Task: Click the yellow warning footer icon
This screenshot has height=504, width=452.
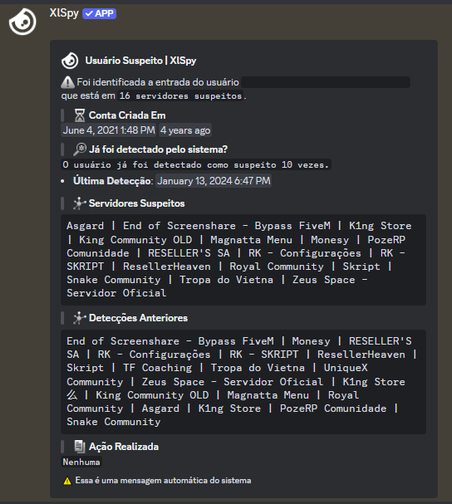Action: [67, 481]
